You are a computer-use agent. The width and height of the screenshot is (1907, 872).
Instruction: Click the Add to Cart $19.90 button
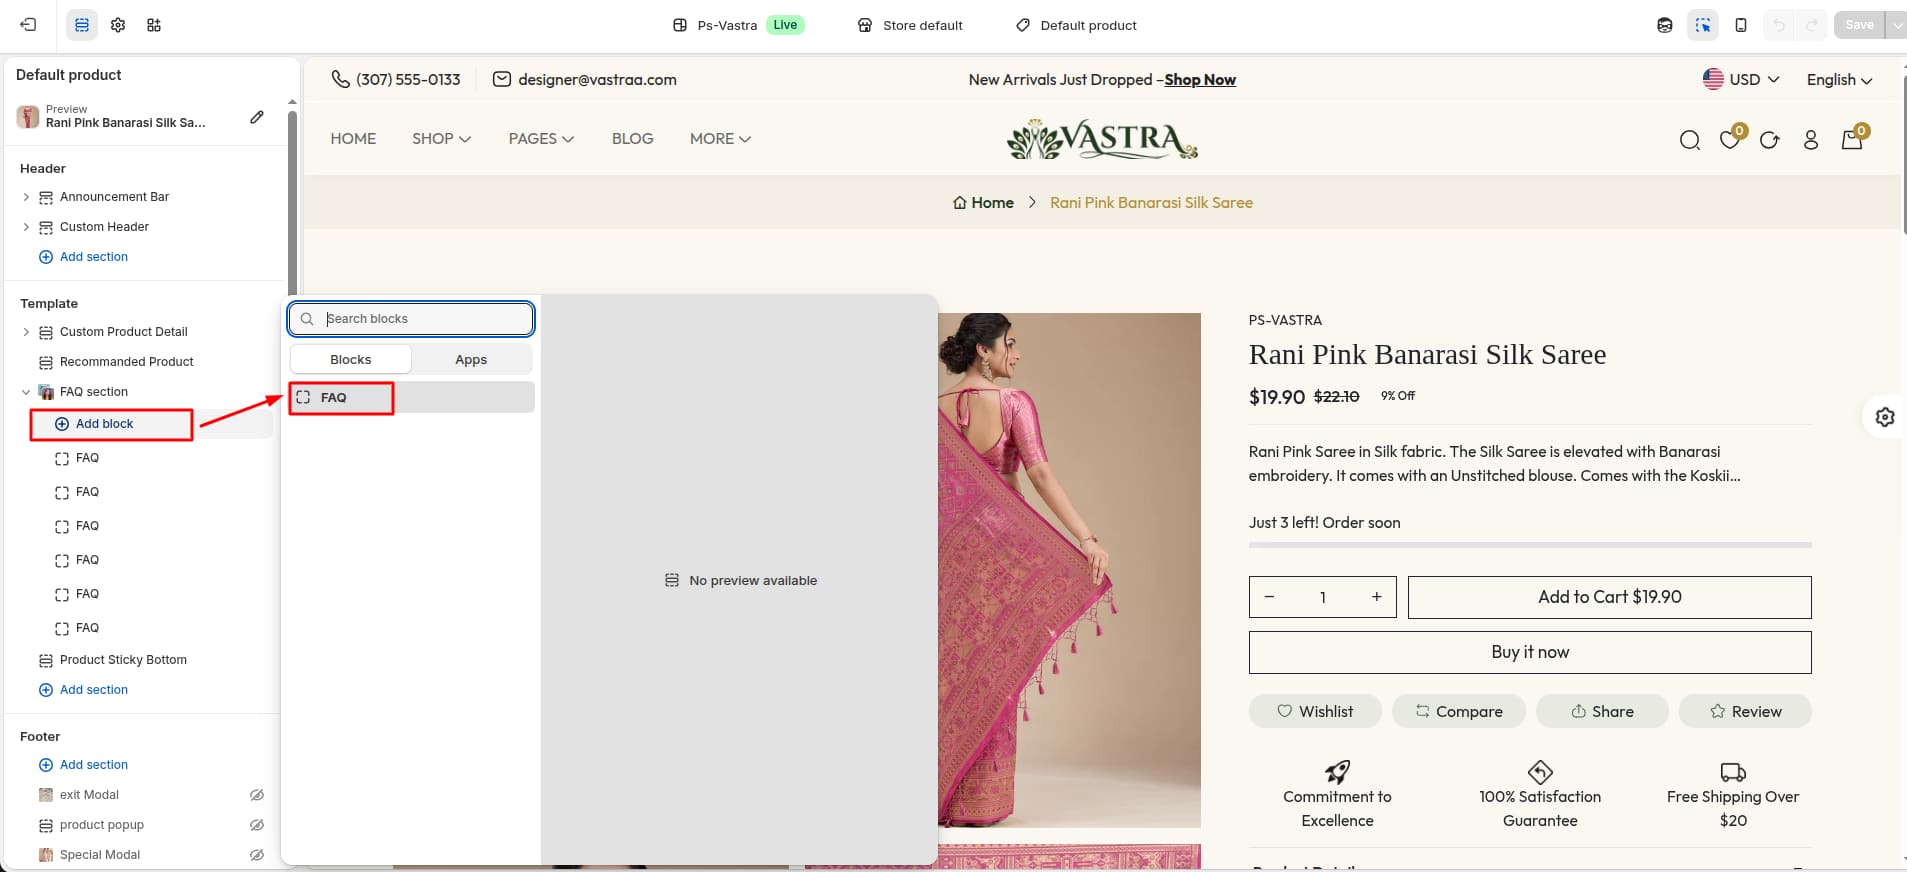(x=1610, y=597)
